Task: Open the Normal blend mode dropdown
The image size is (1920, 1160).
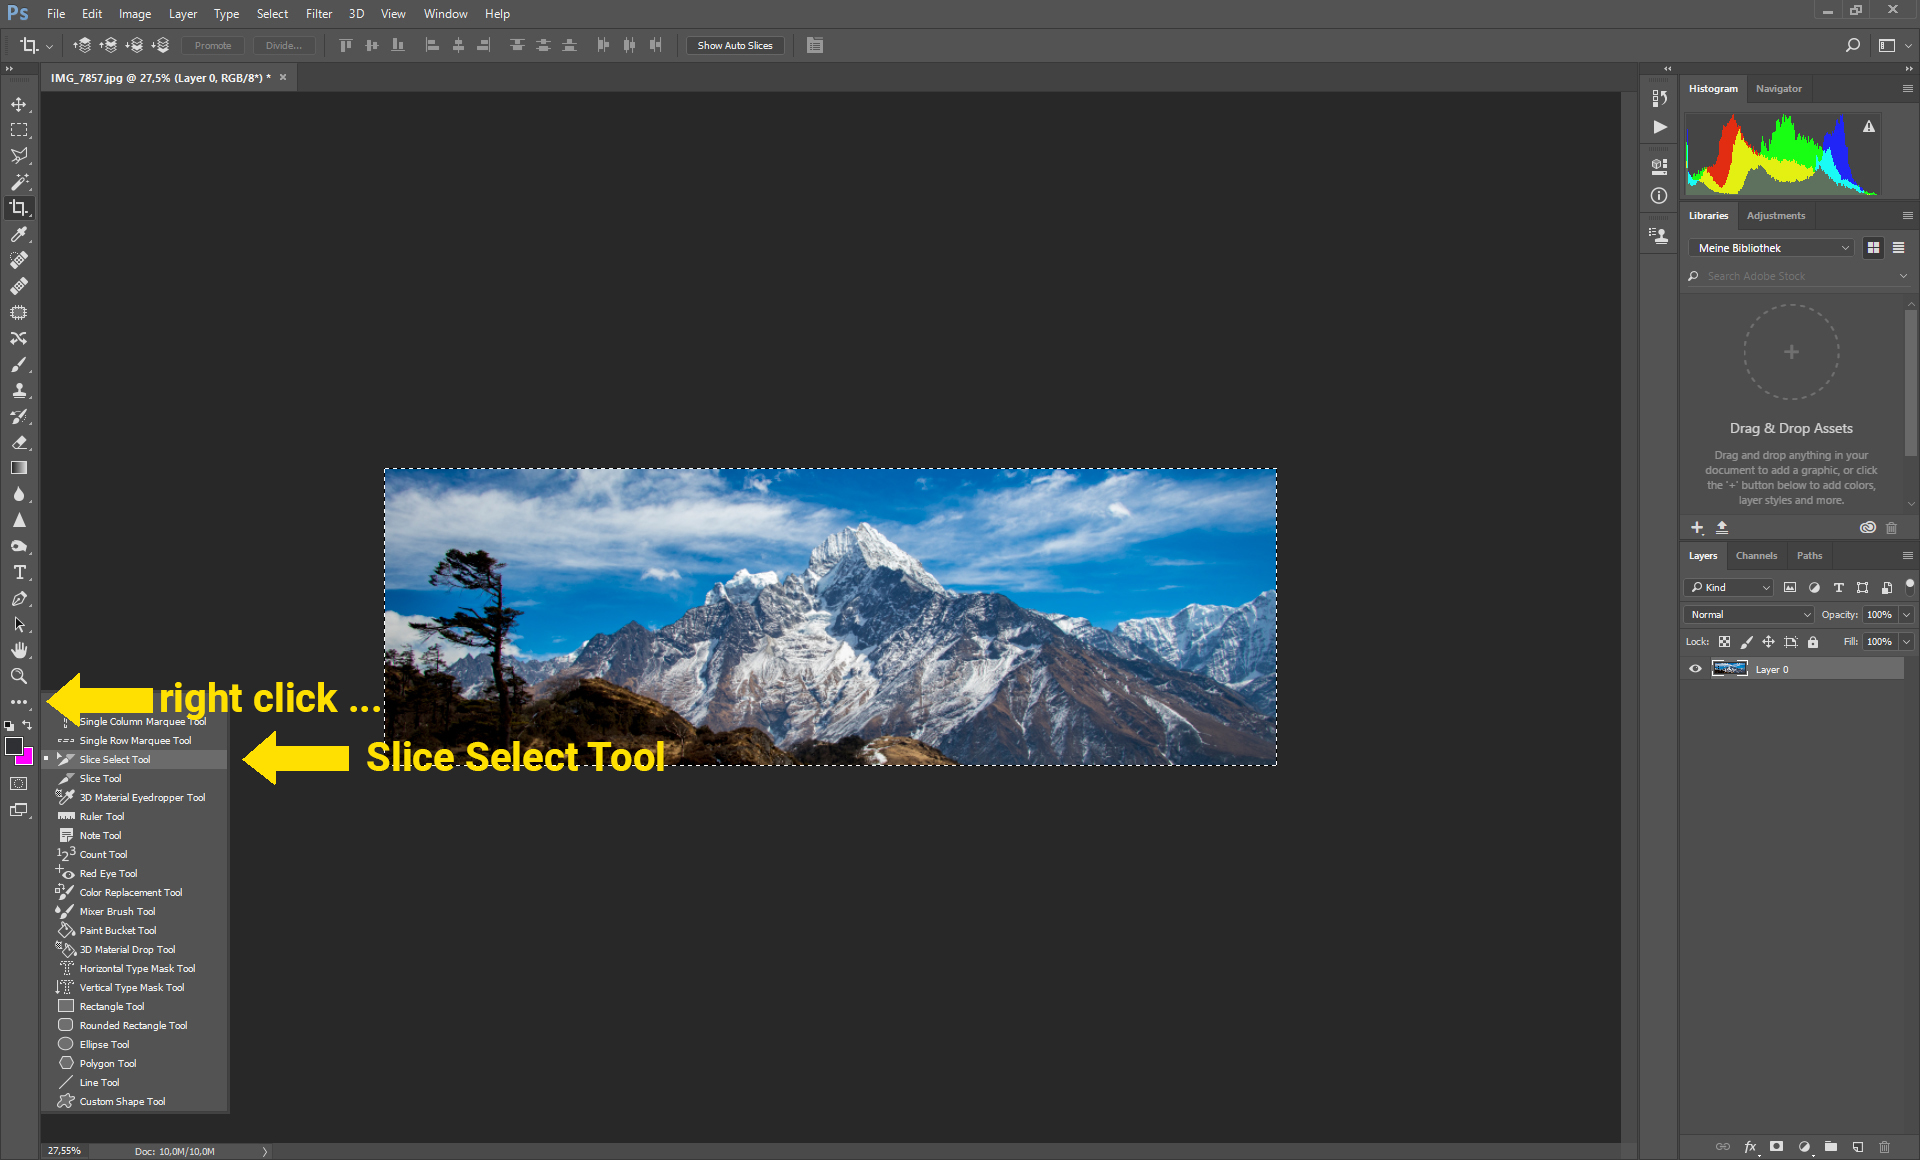Action: click(x=1749, y=614)
